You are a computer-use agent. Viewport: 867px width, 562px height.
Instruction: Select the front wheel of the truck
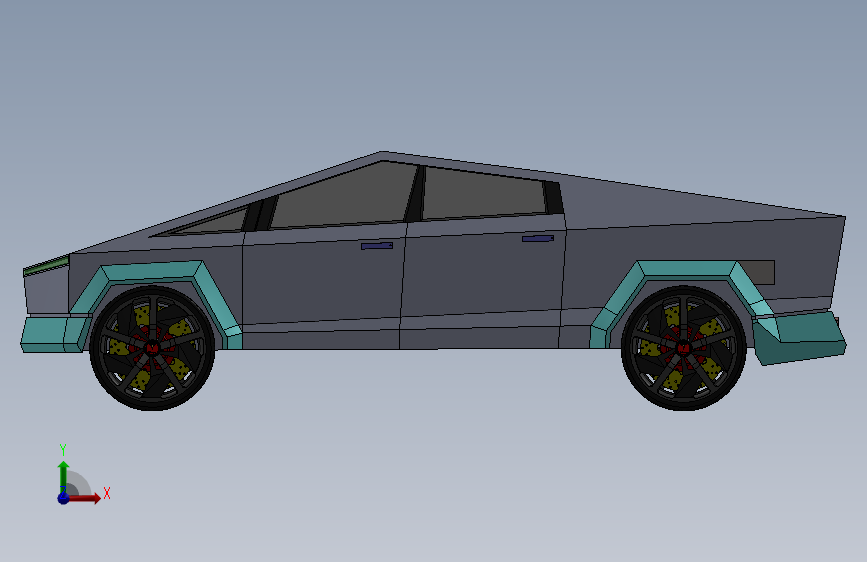pyautogui.click(x=152, y=348)
